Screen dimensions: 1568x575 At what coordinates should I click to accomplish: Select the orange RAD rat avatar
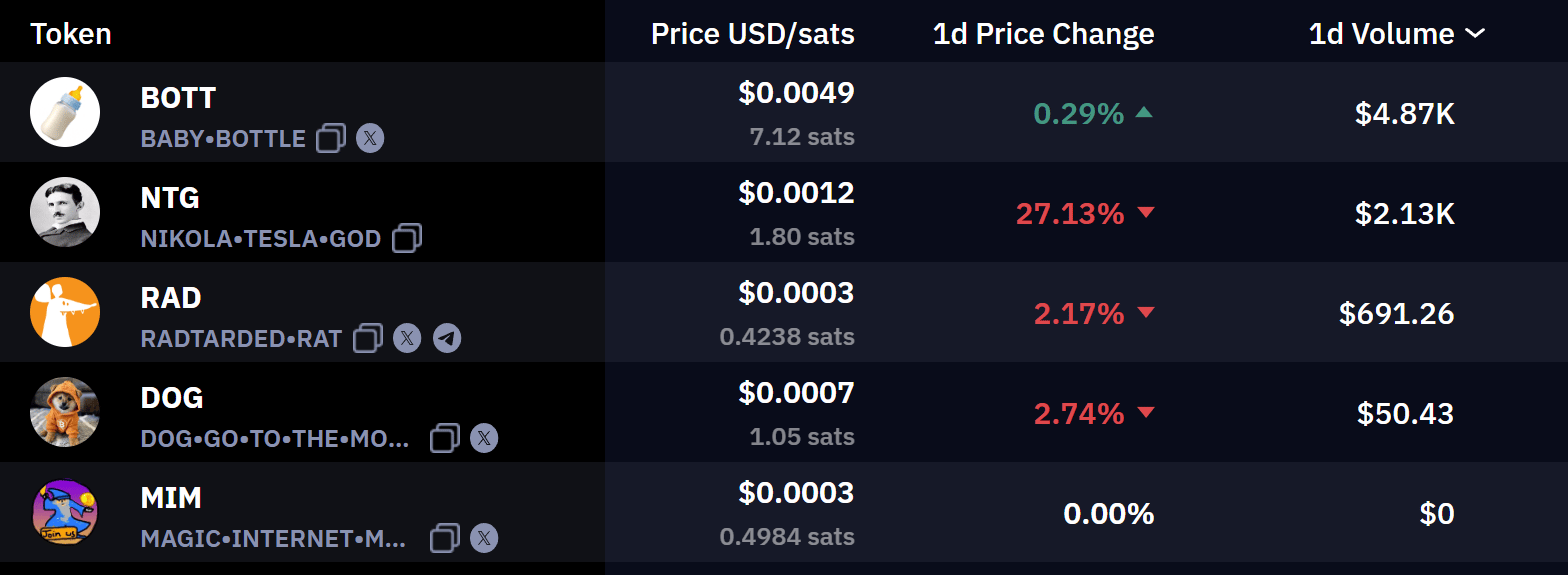[65, 312]
